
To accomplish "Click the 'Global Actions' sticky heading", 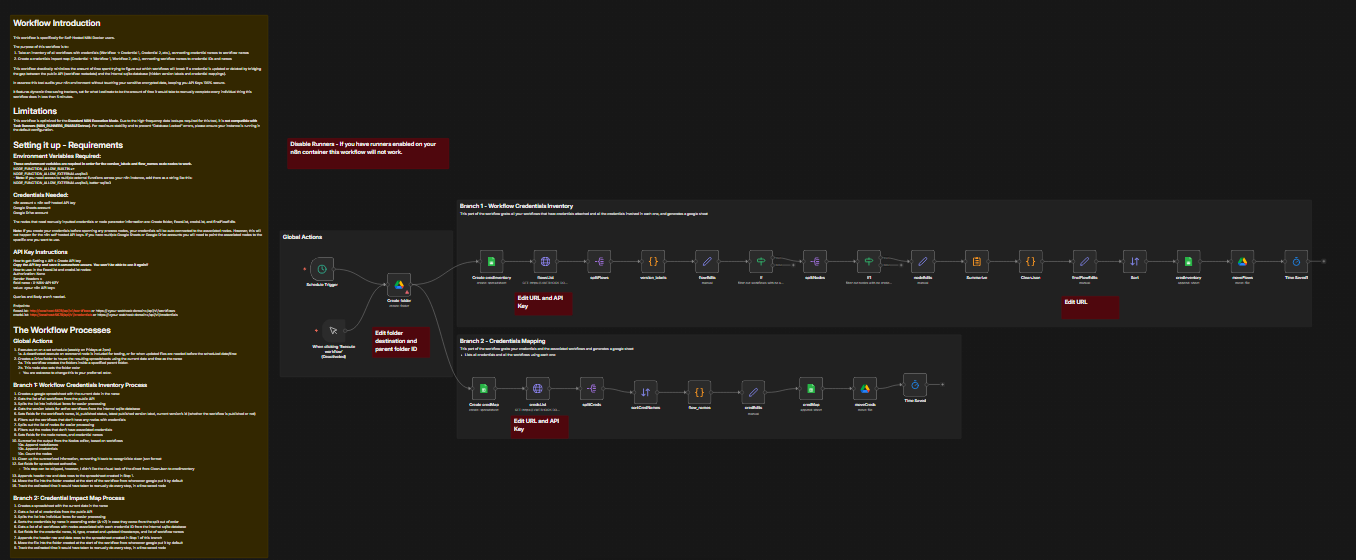I will (x=303, y=237).
